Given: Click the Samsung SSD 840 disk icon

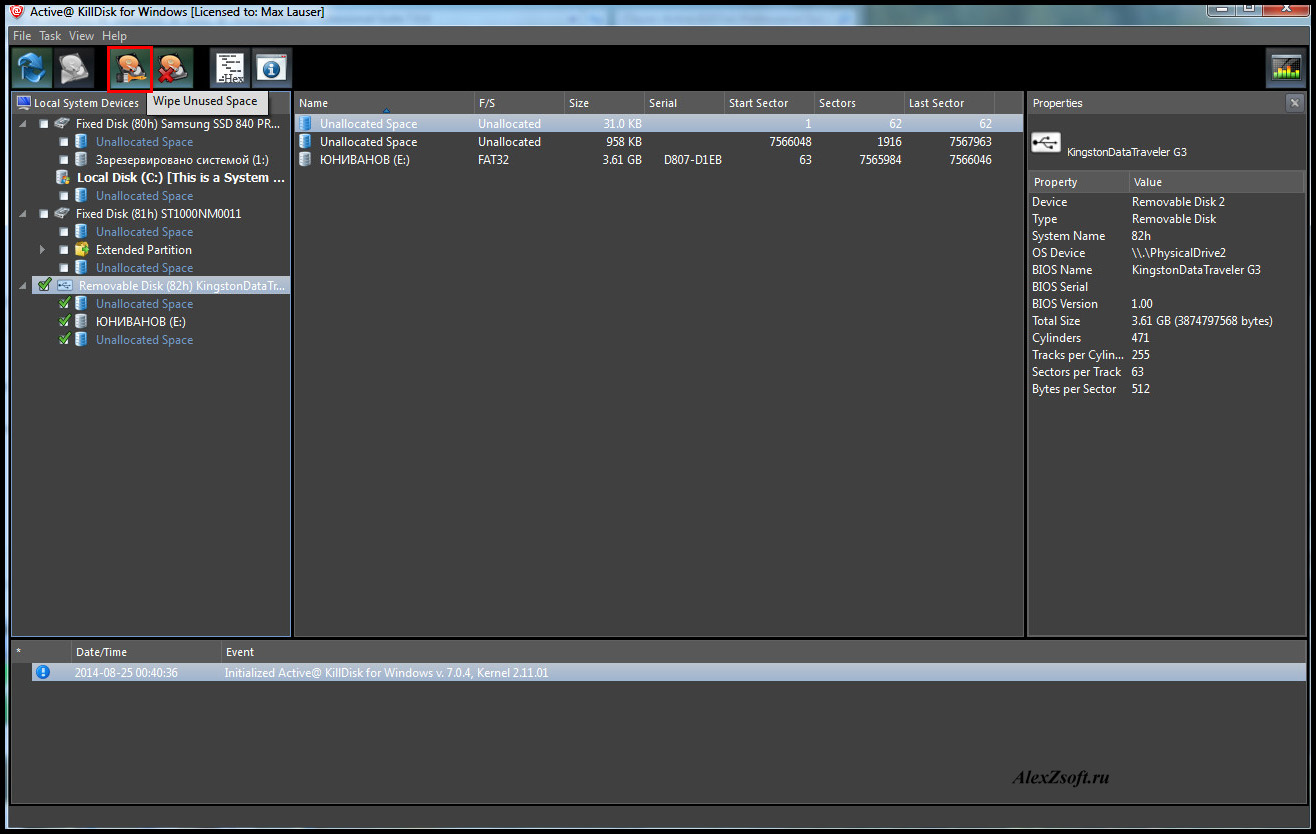Looking at the screenshot, I should 63,124.
